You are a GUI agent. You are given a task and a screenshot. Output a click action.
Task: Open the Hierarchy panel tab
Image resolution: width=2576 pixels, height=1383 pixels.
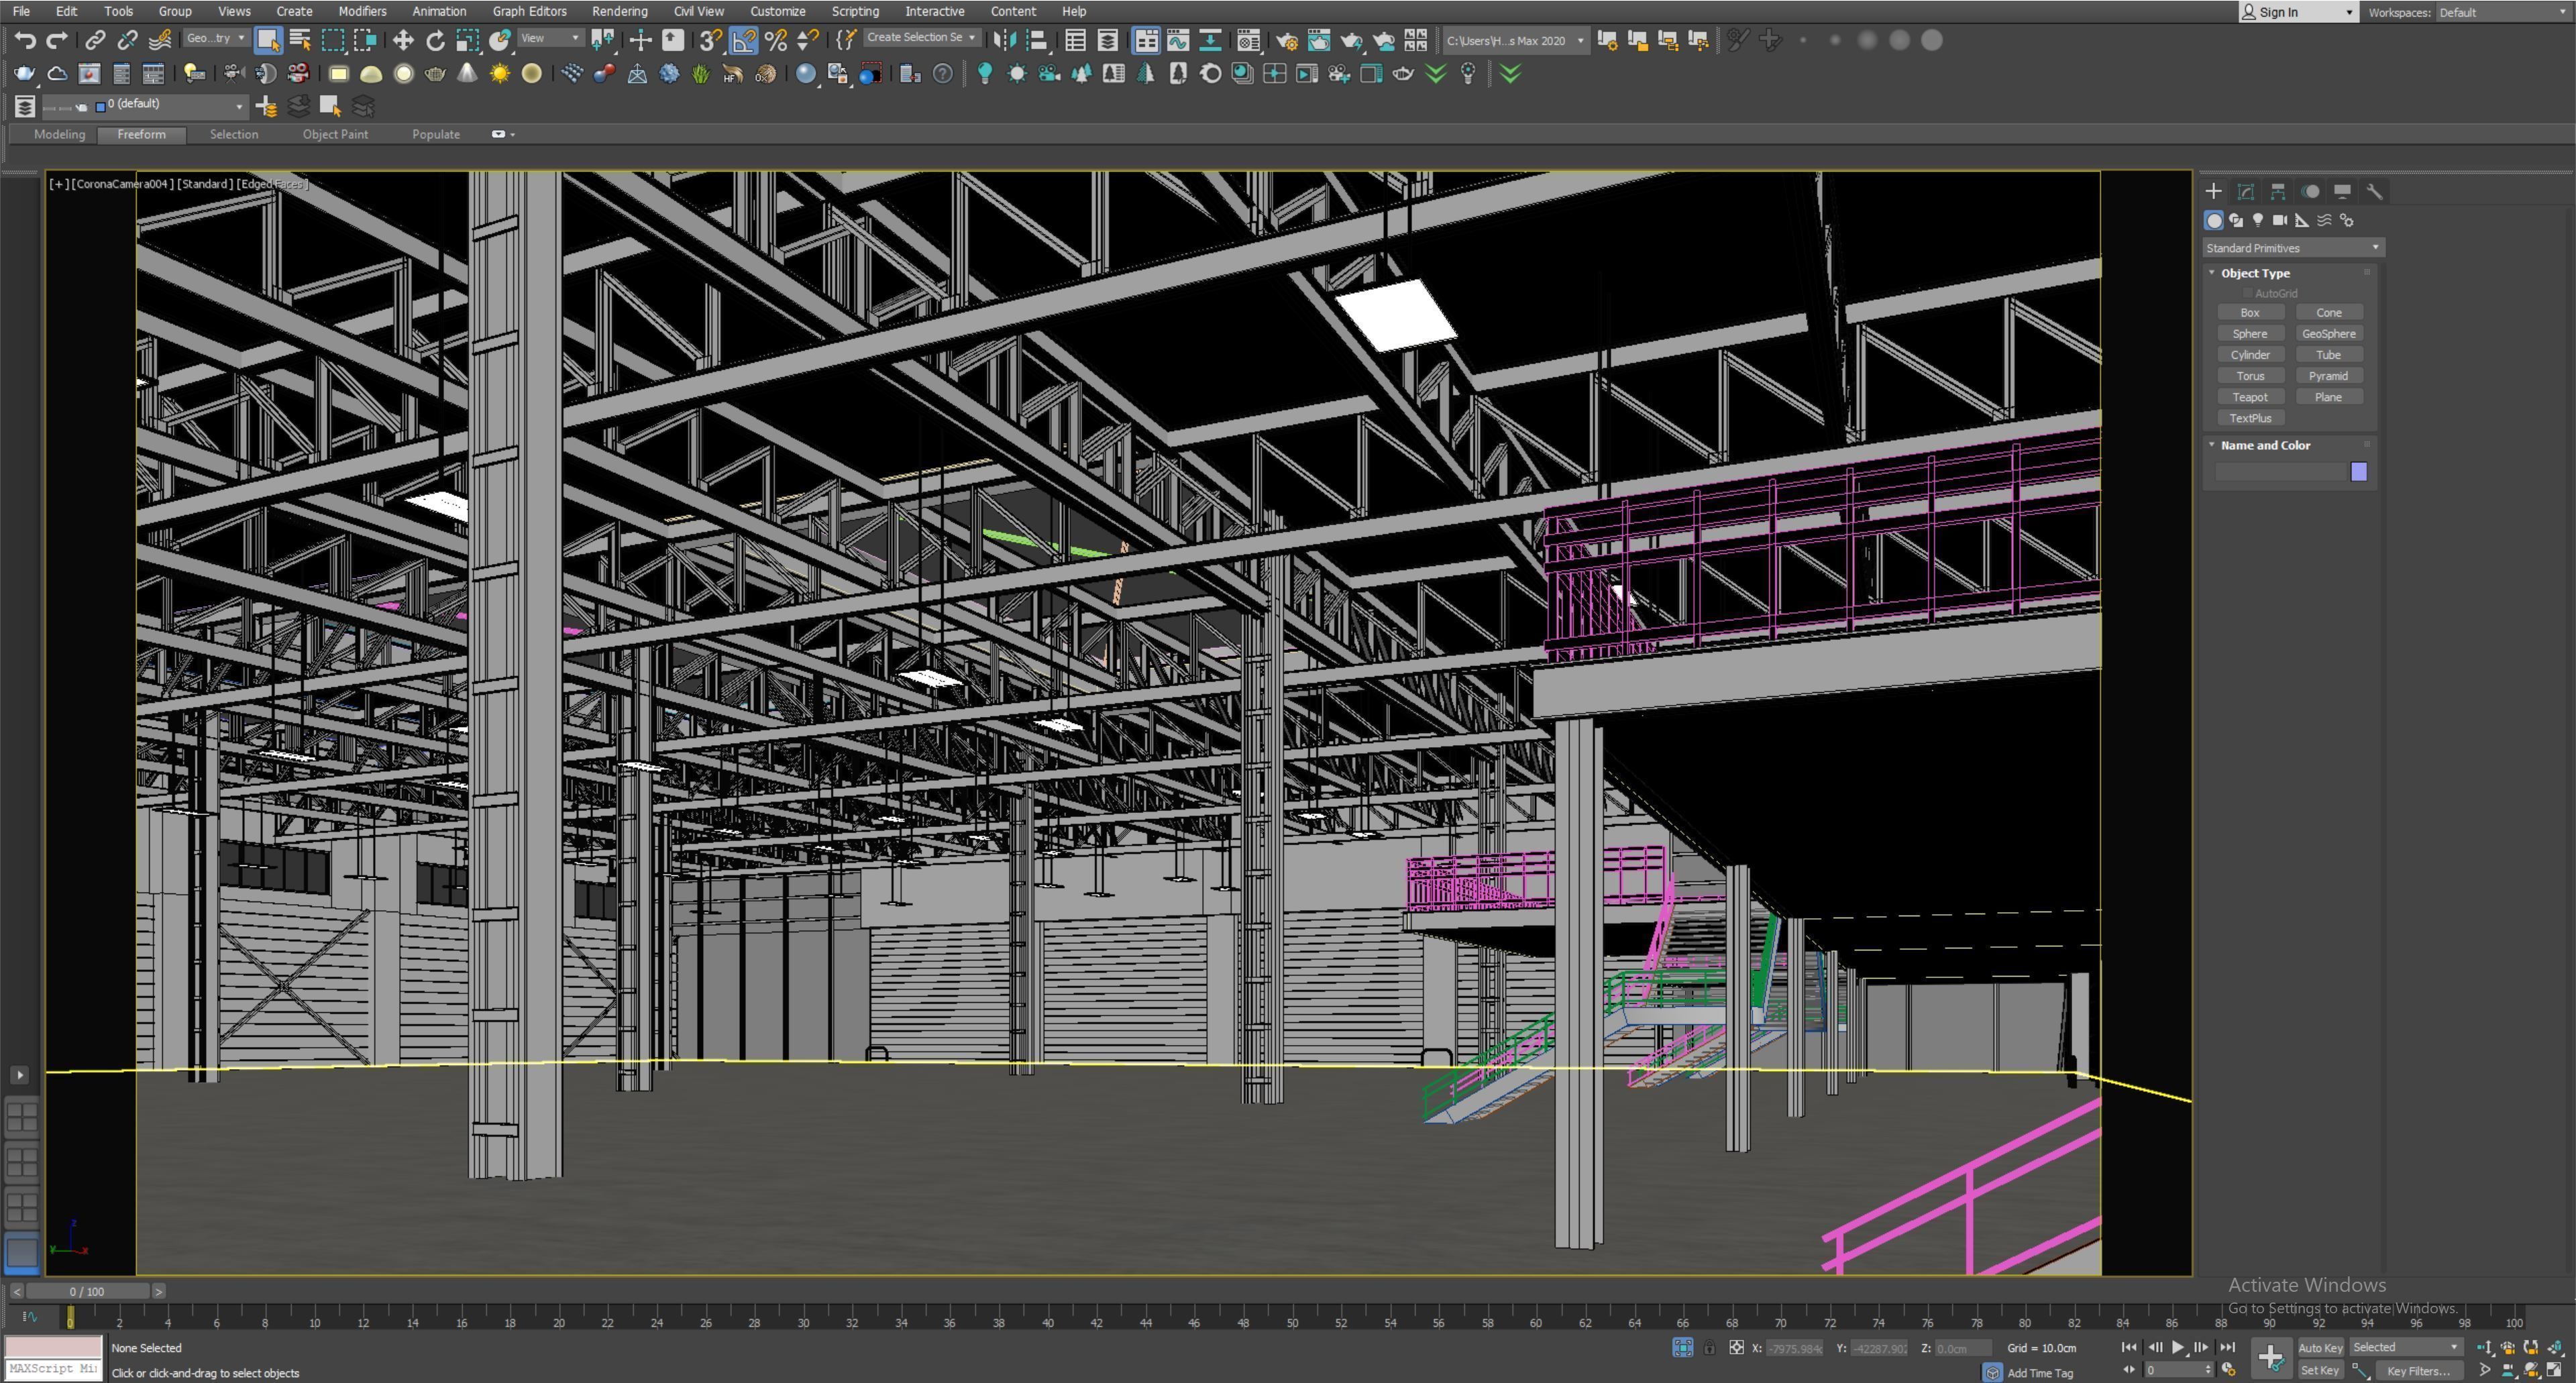click(2278, 191)
